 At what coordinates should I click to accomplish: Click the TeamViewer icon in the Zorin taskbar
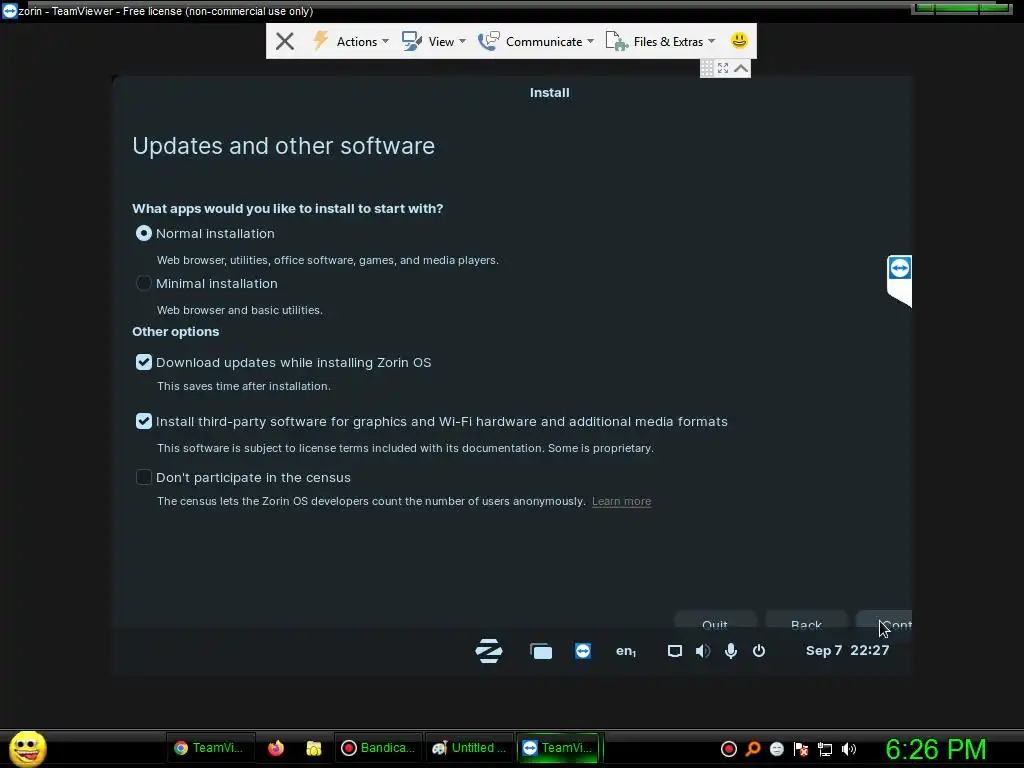pyautogui.click(x=583, y=651)
